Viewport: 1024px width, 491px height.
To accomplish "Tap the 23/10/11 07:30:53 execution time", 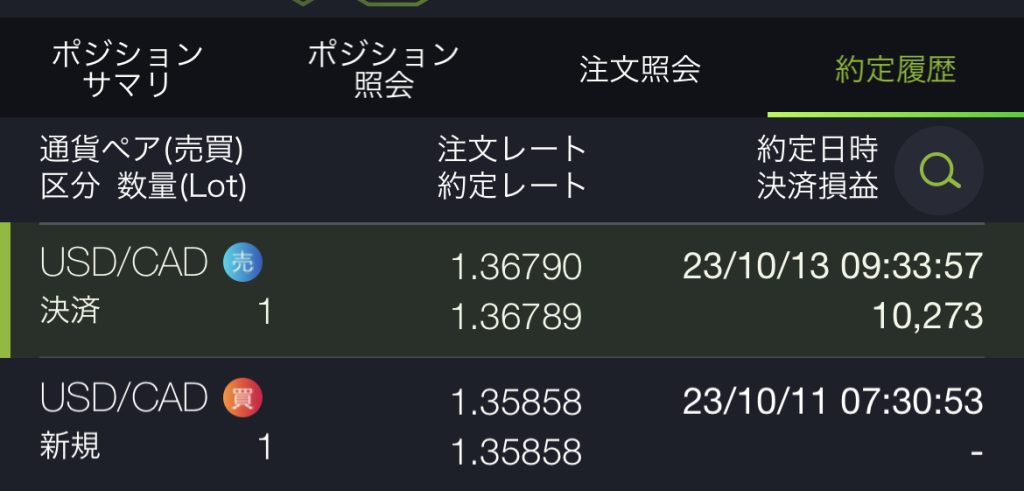I will (x=832, y=401).
